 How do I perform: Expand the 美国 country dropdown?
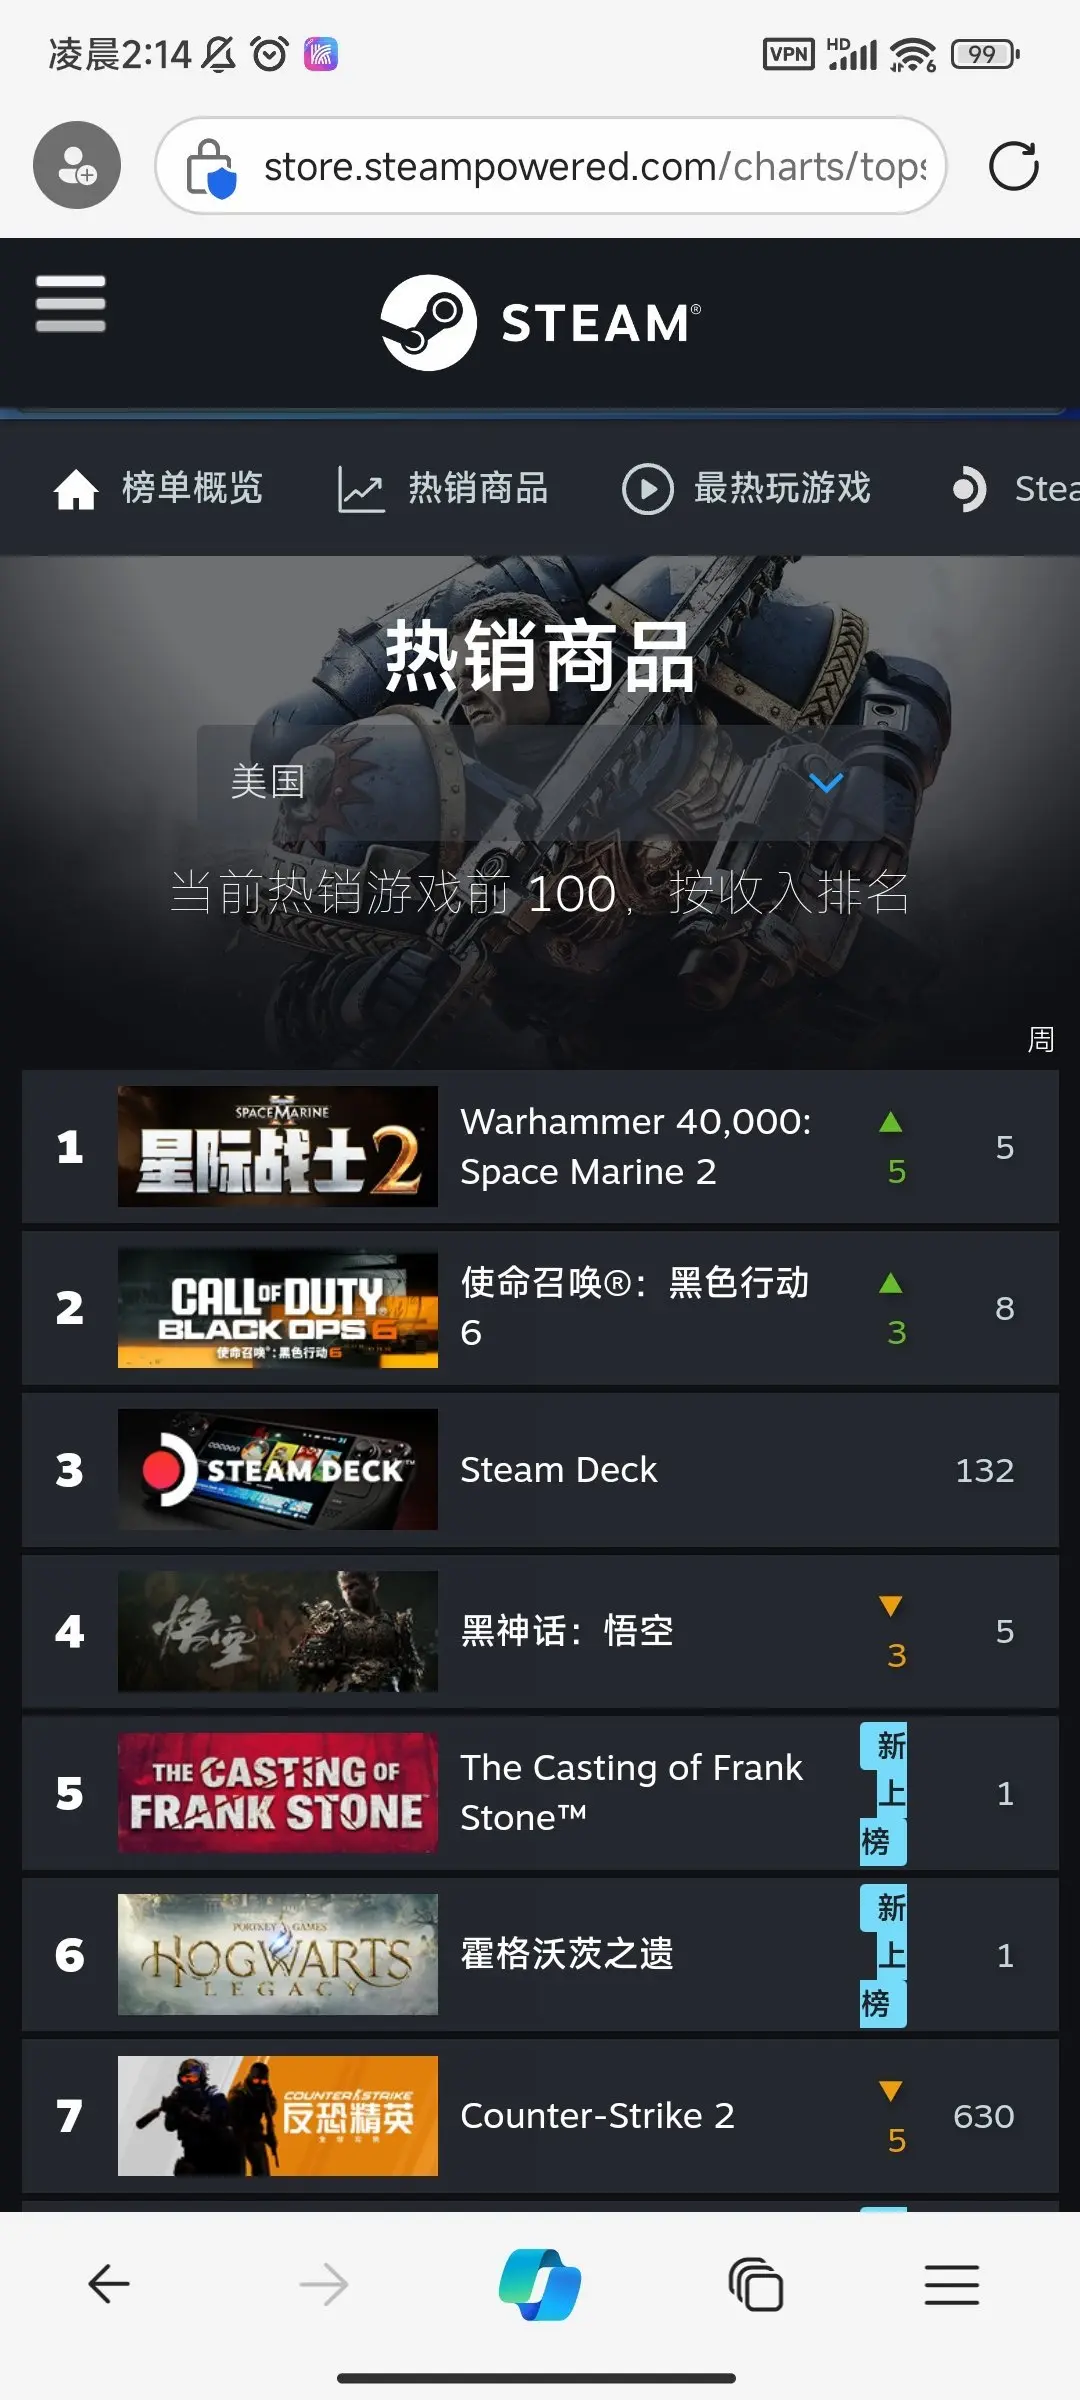click(x=540, y=782)
